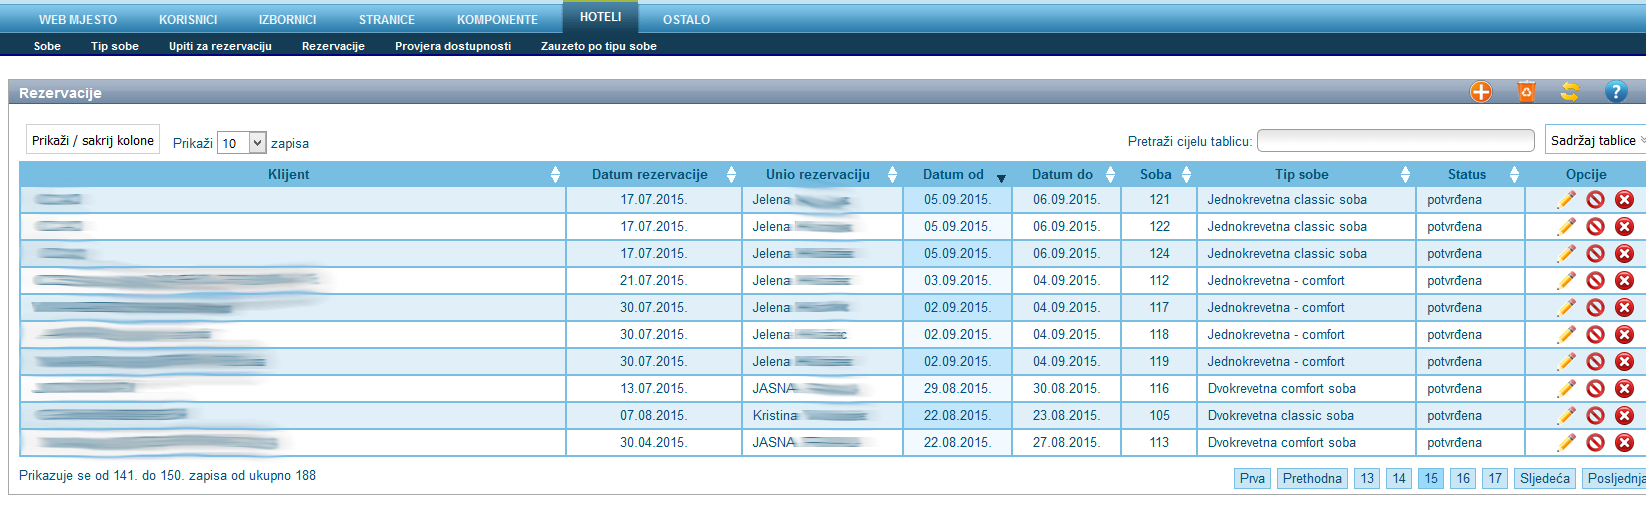
Task: Delete room 105 reservation with red X
Action: point(1625,416)
